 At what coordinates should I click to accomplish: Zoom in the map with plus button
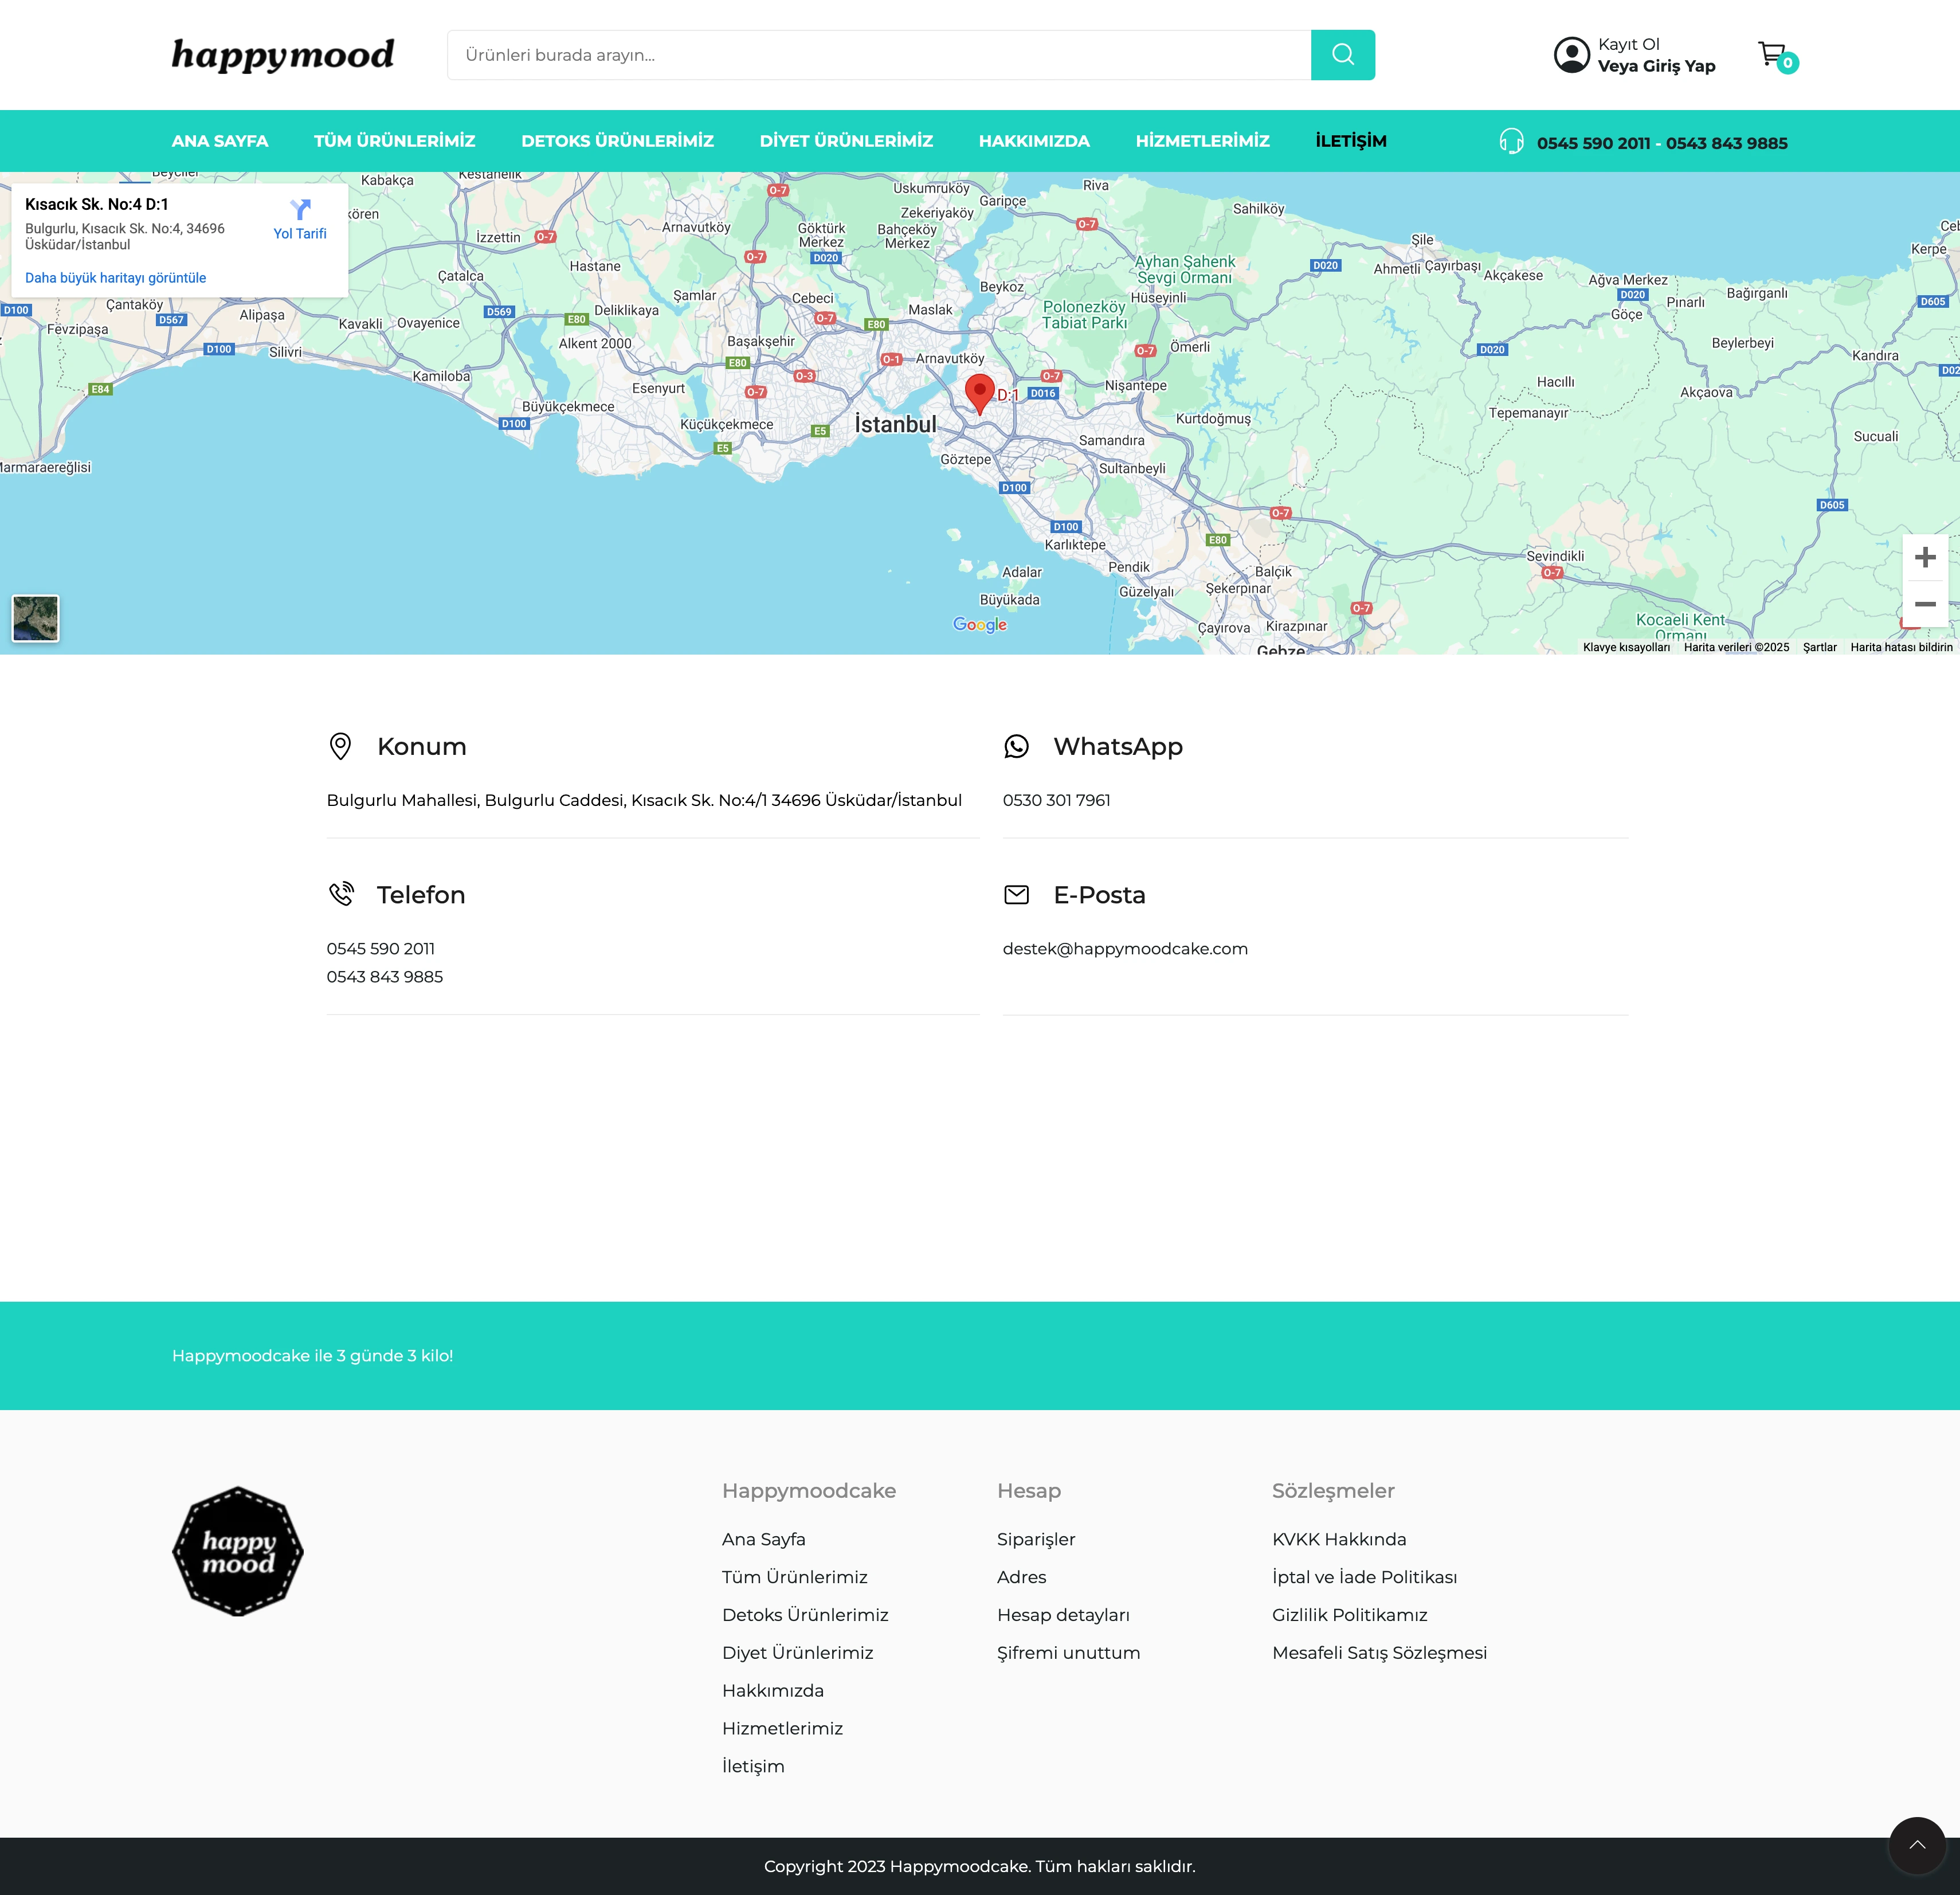(1924, 558)
